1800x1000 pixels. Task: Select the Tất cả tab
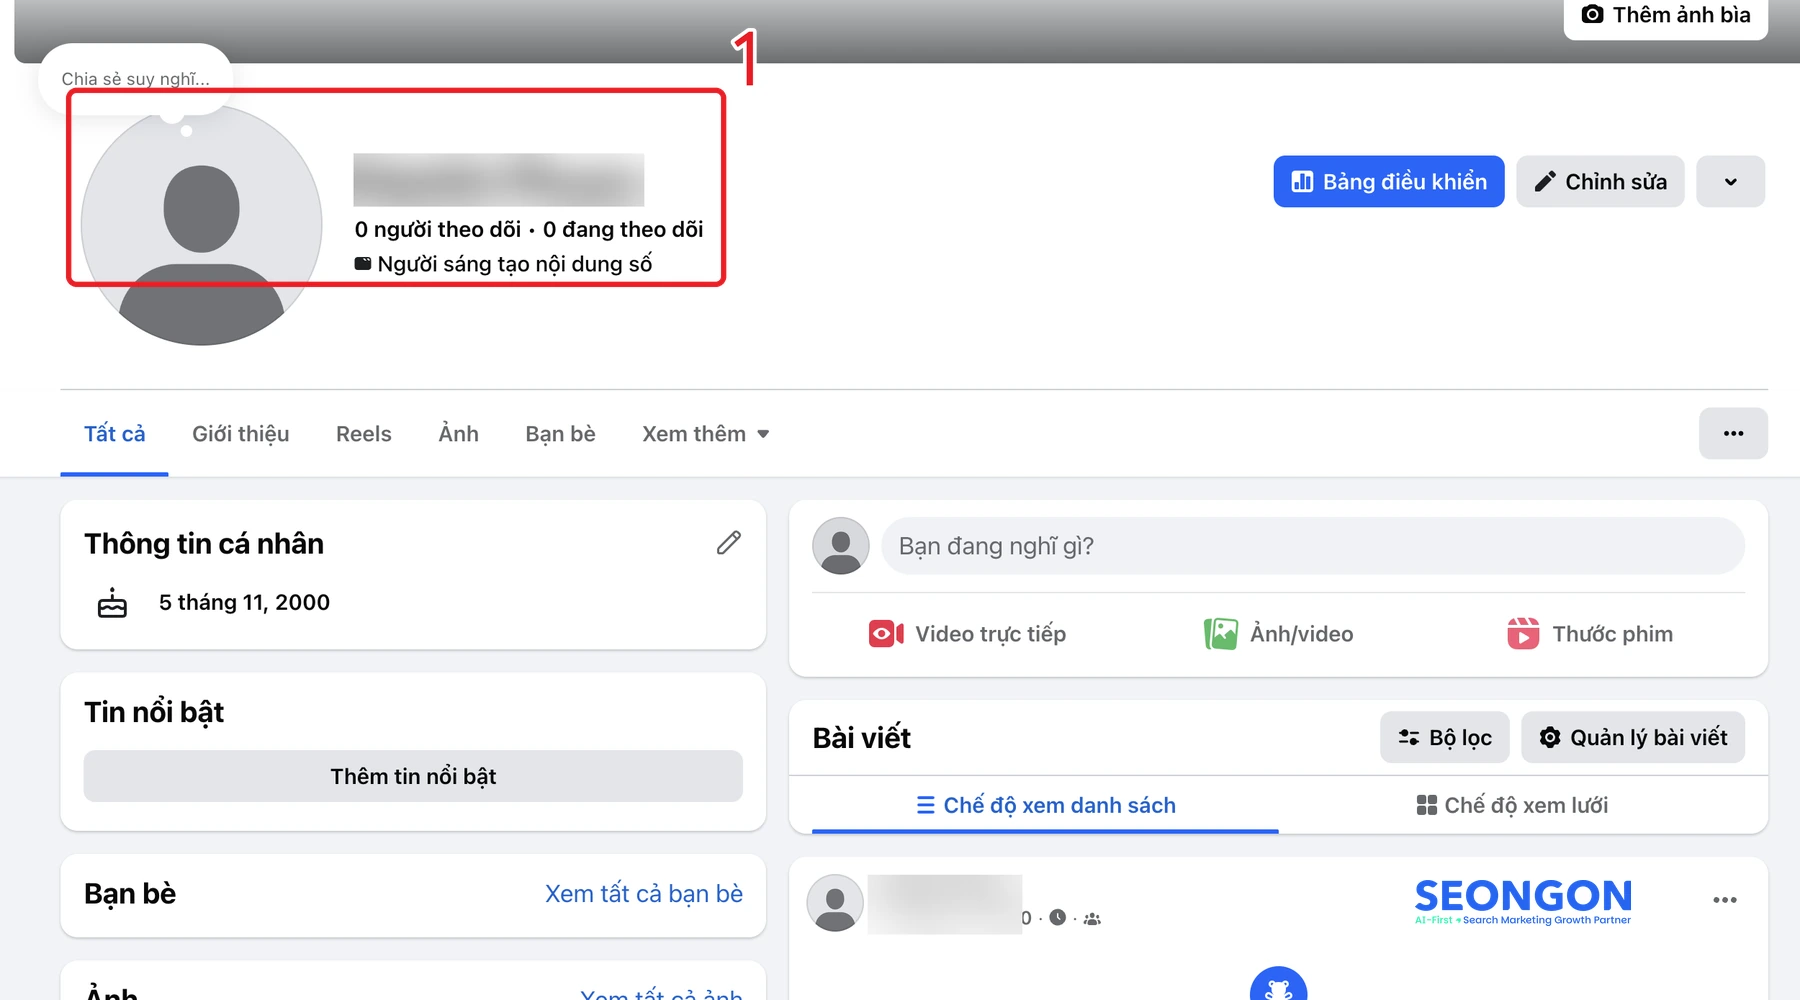coord(114,434)
